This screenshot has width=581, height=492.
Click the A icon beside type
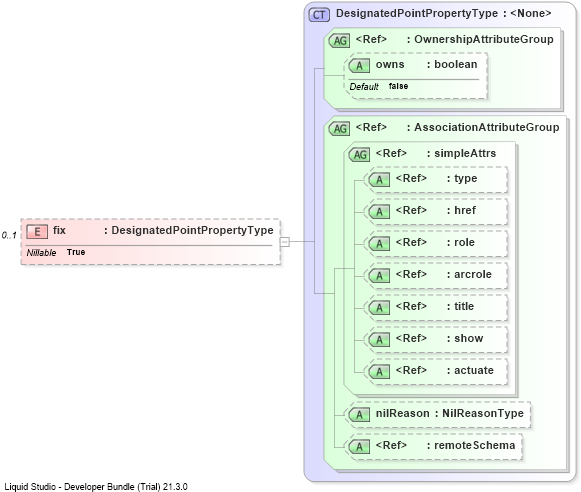click(x=379, y=180)
